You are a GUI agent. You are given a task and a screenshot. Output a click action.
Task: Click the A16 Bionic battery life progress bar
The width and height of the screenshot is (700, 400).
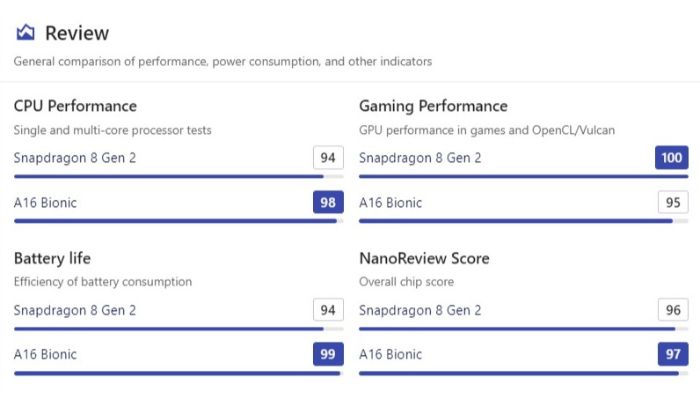(179, 373)
